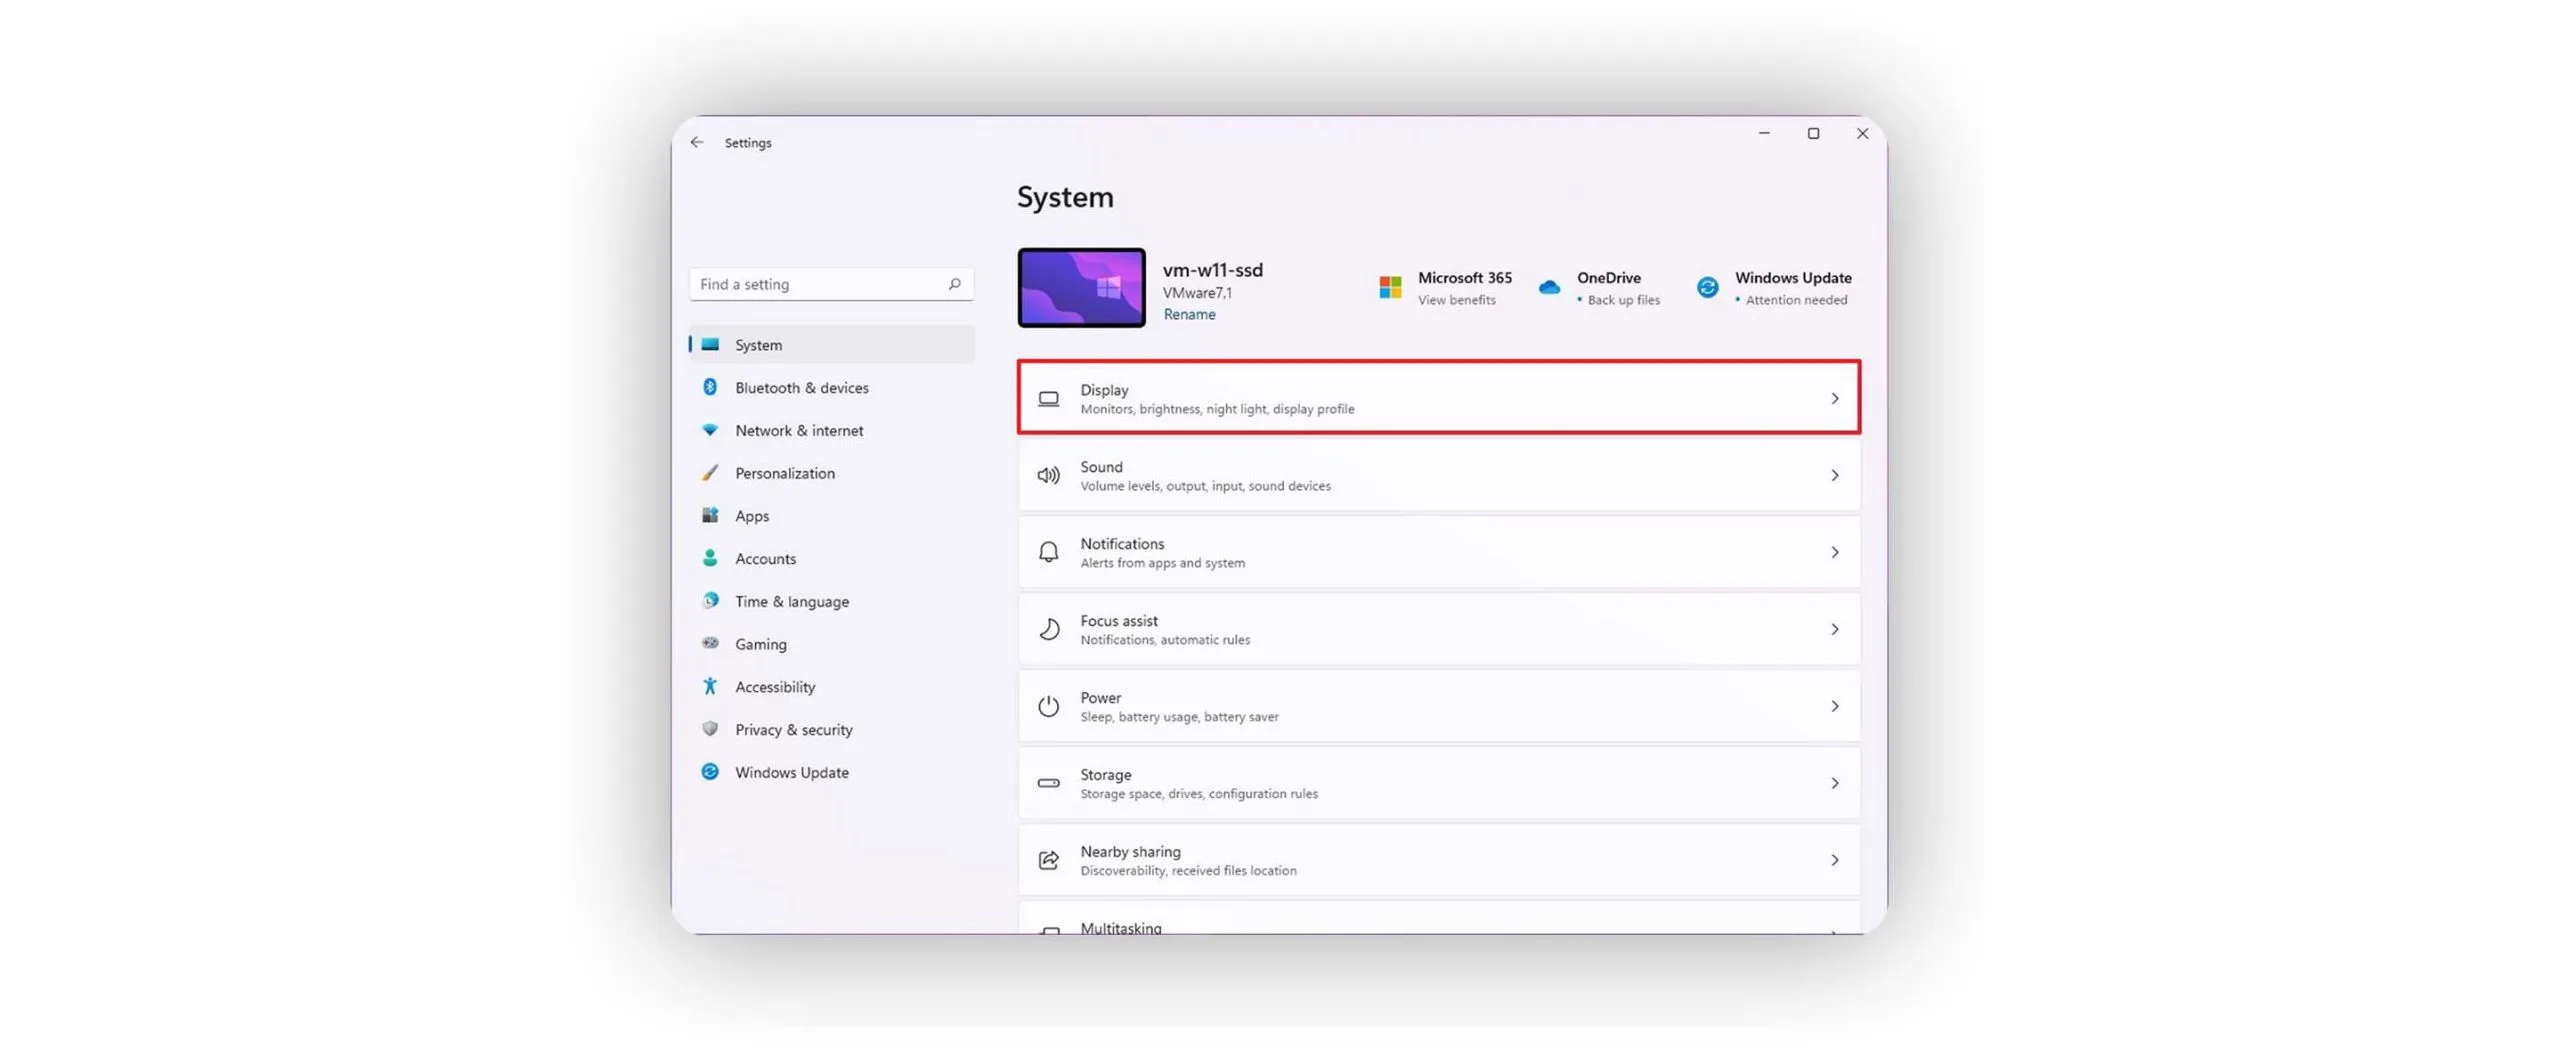The height and width of the screenshot is (1051, 2560).
Task: Expand Nearby sharing chevron
Action: coord(1834,861)
